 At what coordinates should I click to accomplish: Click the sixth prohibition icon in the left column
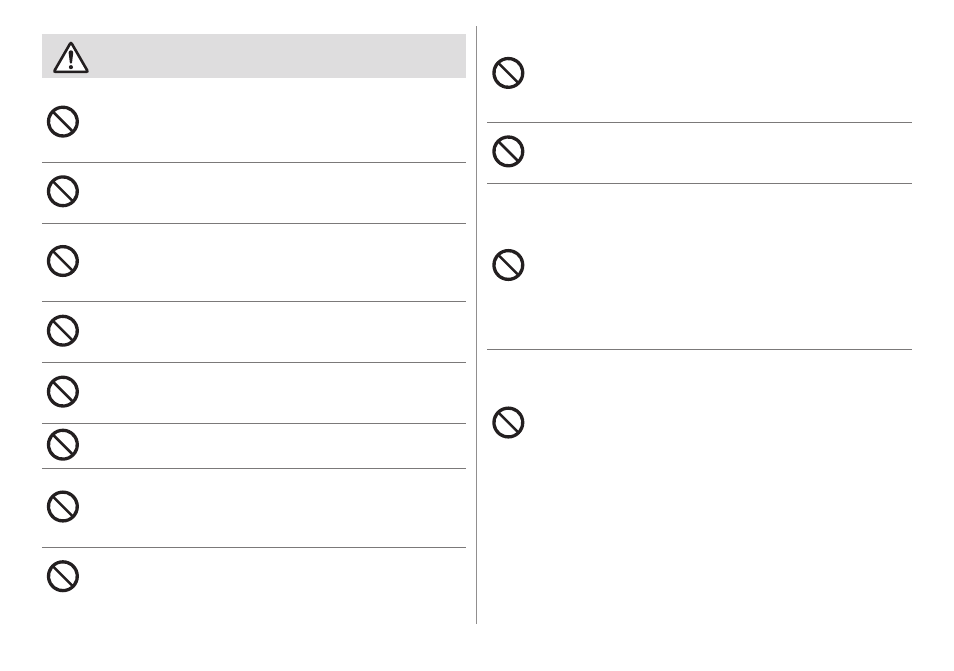pos(63,445)
